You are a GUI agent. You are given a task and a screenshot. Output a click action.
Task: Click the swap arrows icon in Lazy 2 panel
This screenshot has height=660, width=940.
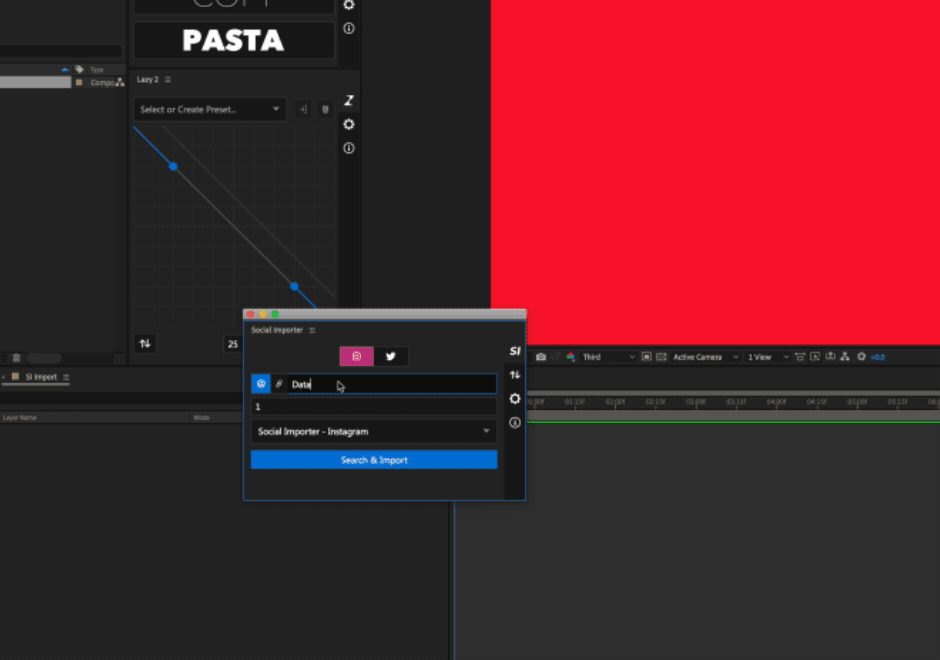point(145,343)
